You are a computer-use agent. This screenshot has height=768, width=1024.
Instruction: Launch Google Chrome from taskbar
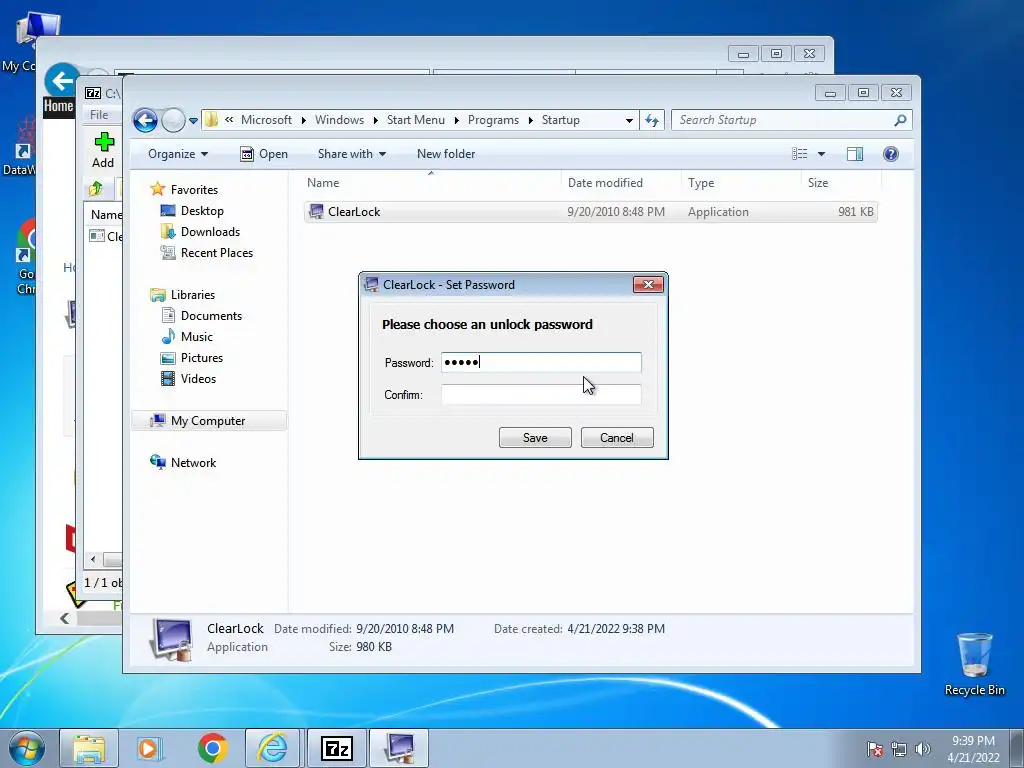point(212,748)
